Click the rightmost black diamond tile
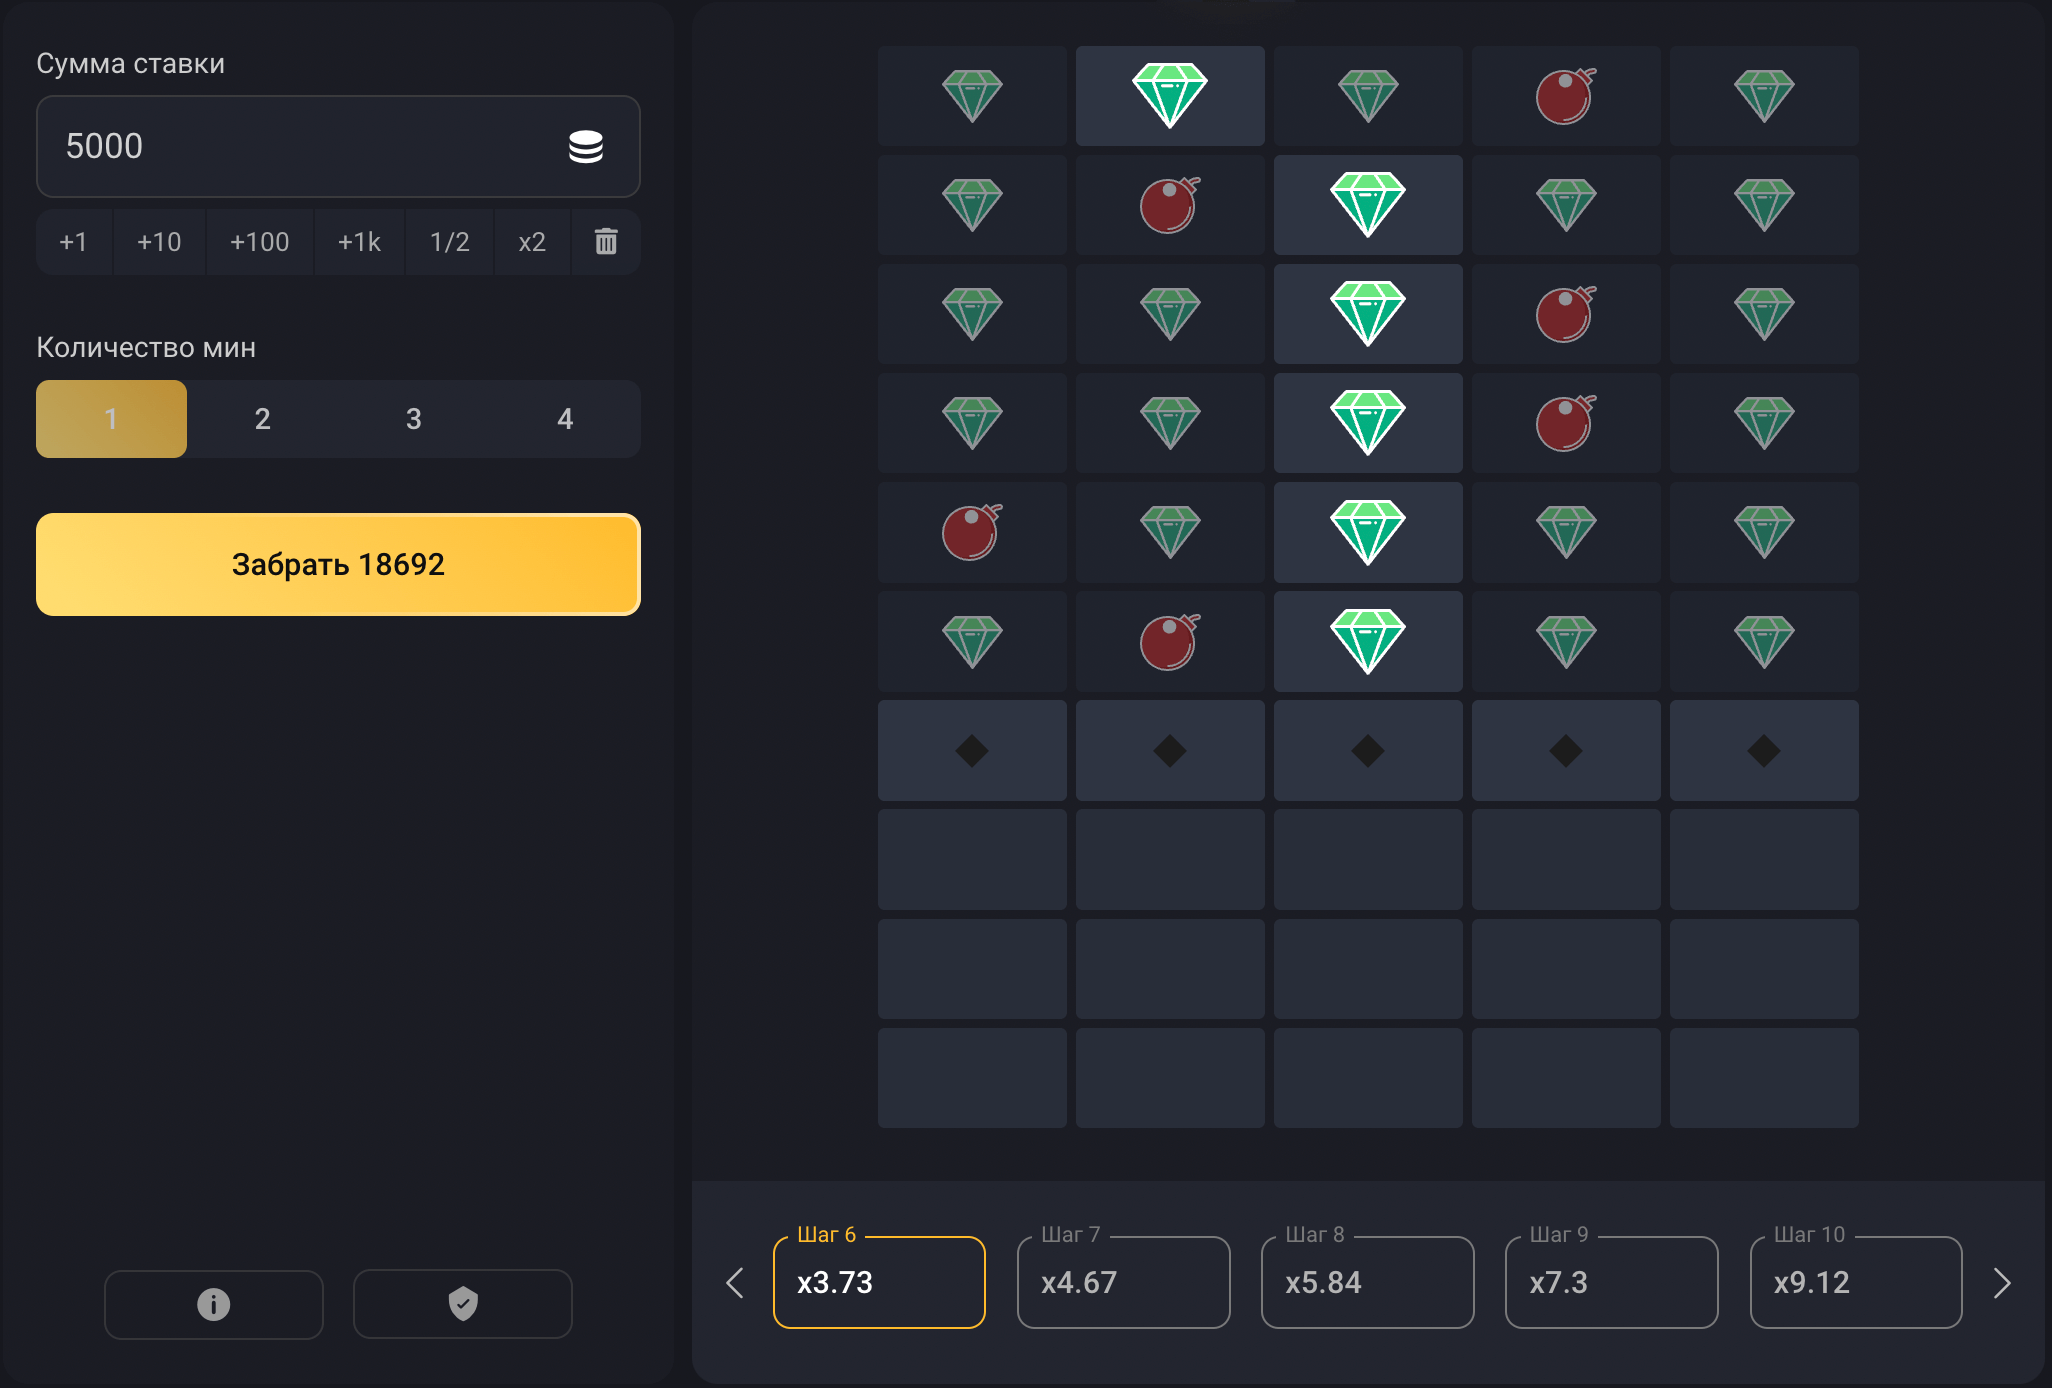The height and width of the screenshot is (1388, 2052). click(x=1763, y=750)
